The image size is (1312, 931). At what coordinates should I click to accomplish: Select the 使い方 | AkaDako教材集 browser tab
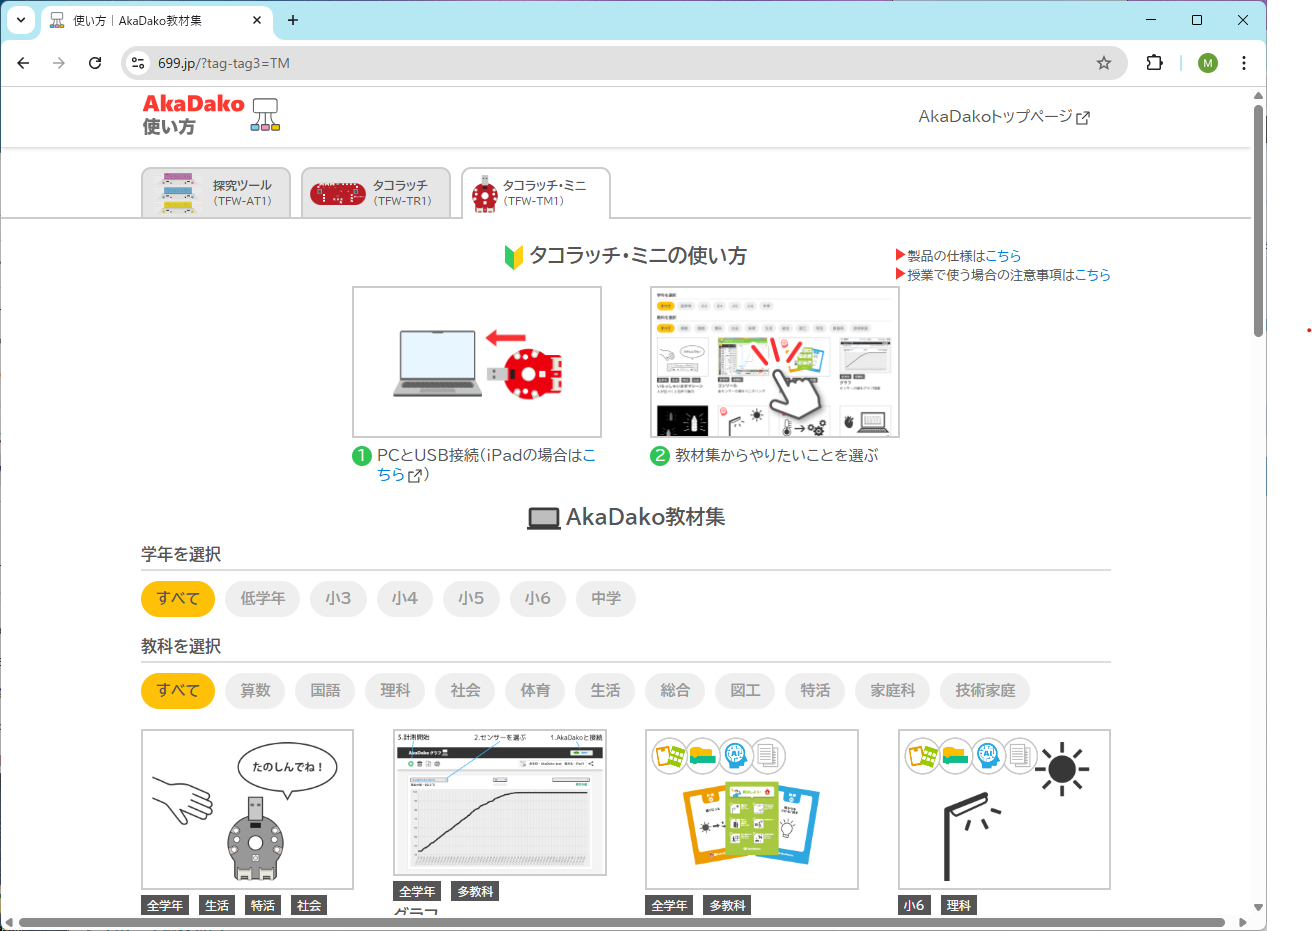157,20
